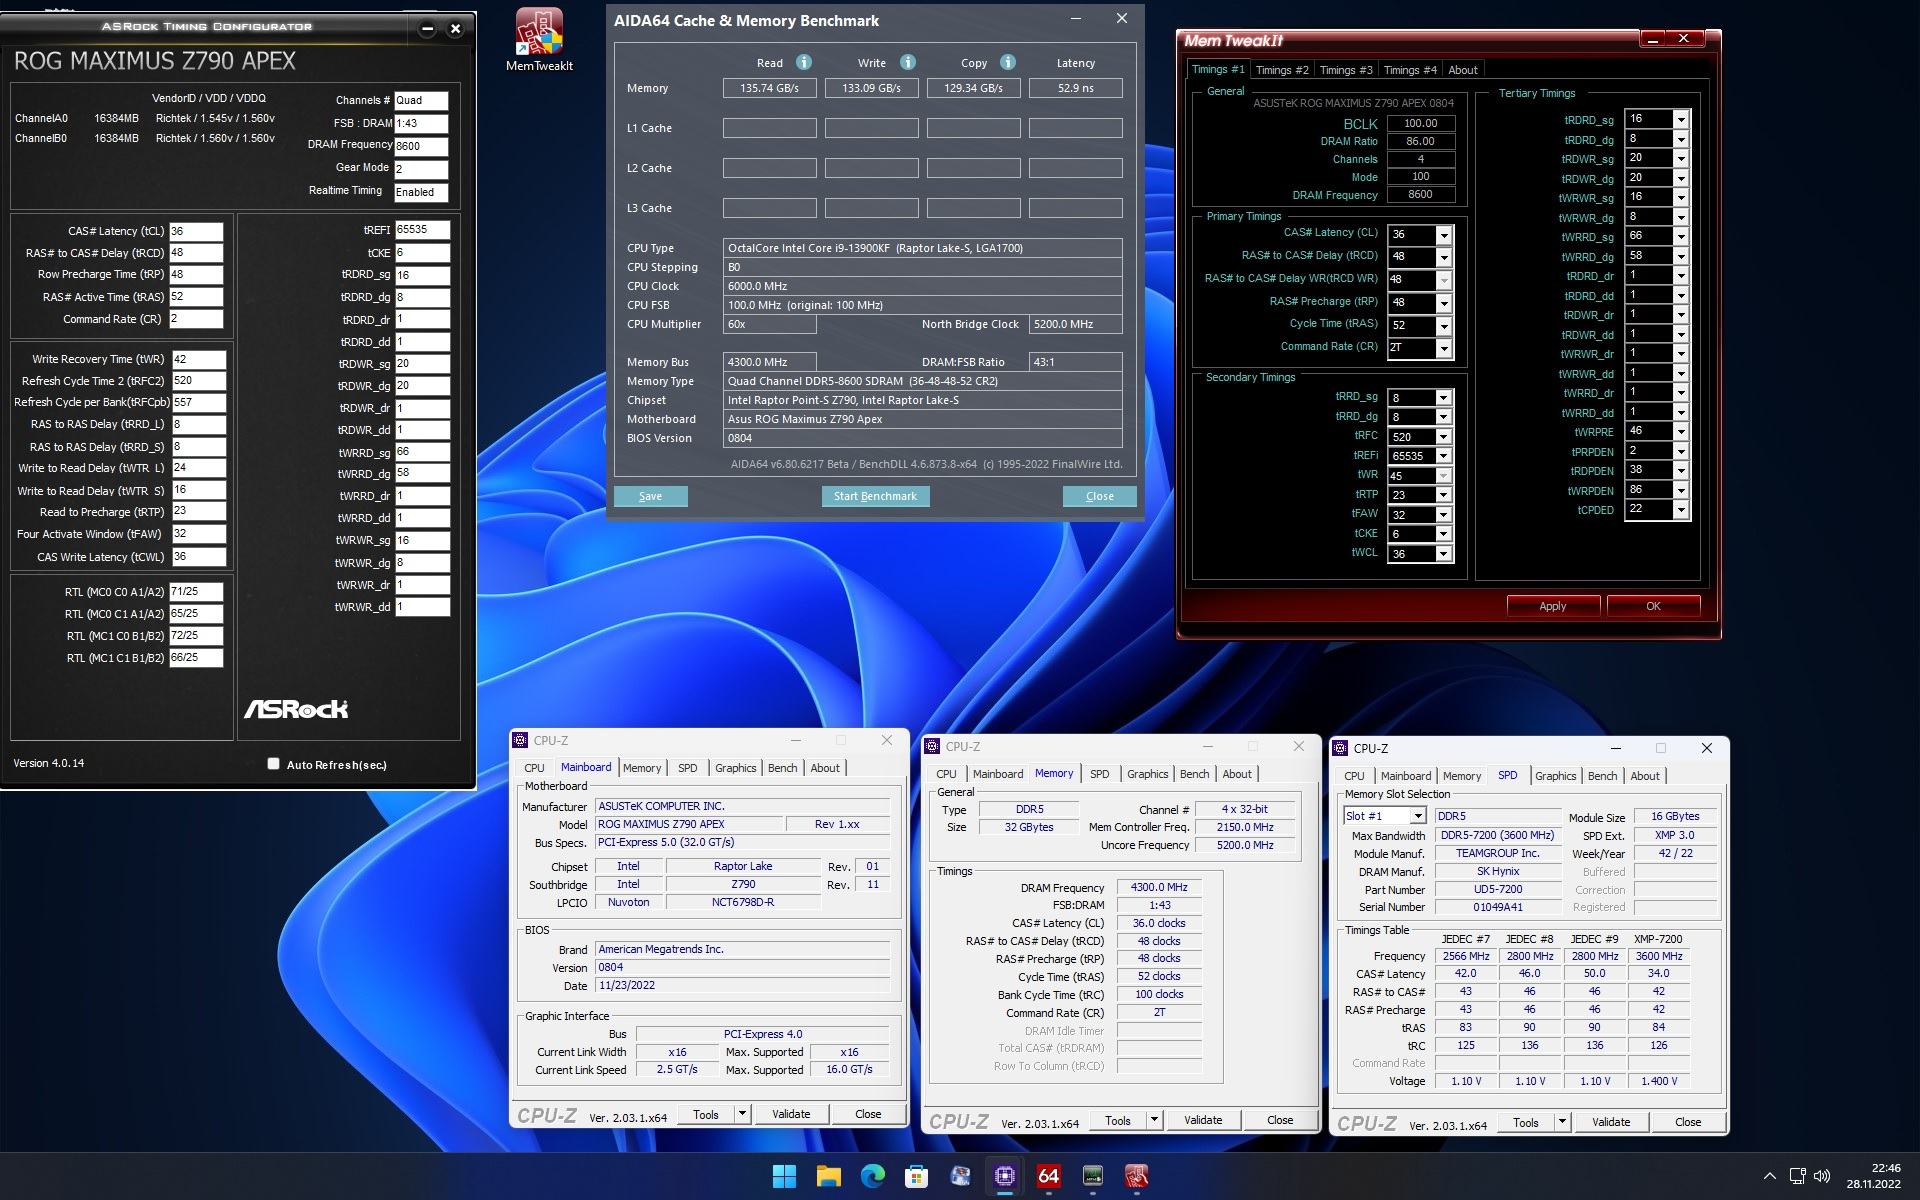Click the CAS# Latency (tCL) field in ASRock

[196, 231]
